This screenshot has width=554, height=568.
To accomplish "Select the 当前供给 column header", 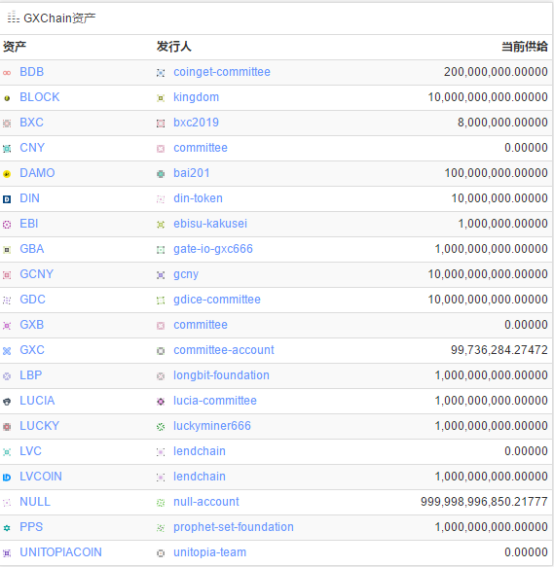I will (x=524, y=47).
